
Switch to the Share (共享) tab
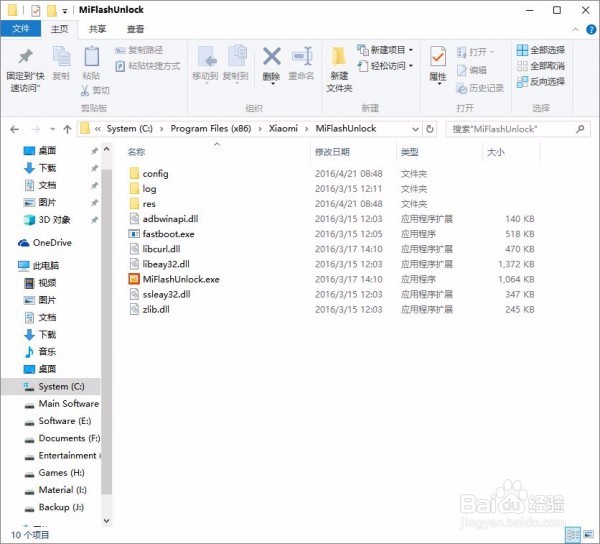tap(98, 29)
